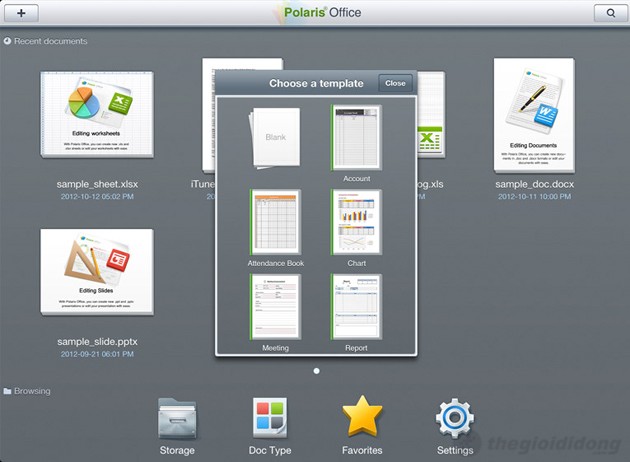Click the Polaris Office title logo
Image resolution: width=630 pixels, height=462 pixels.
click(x=322, y=12)
